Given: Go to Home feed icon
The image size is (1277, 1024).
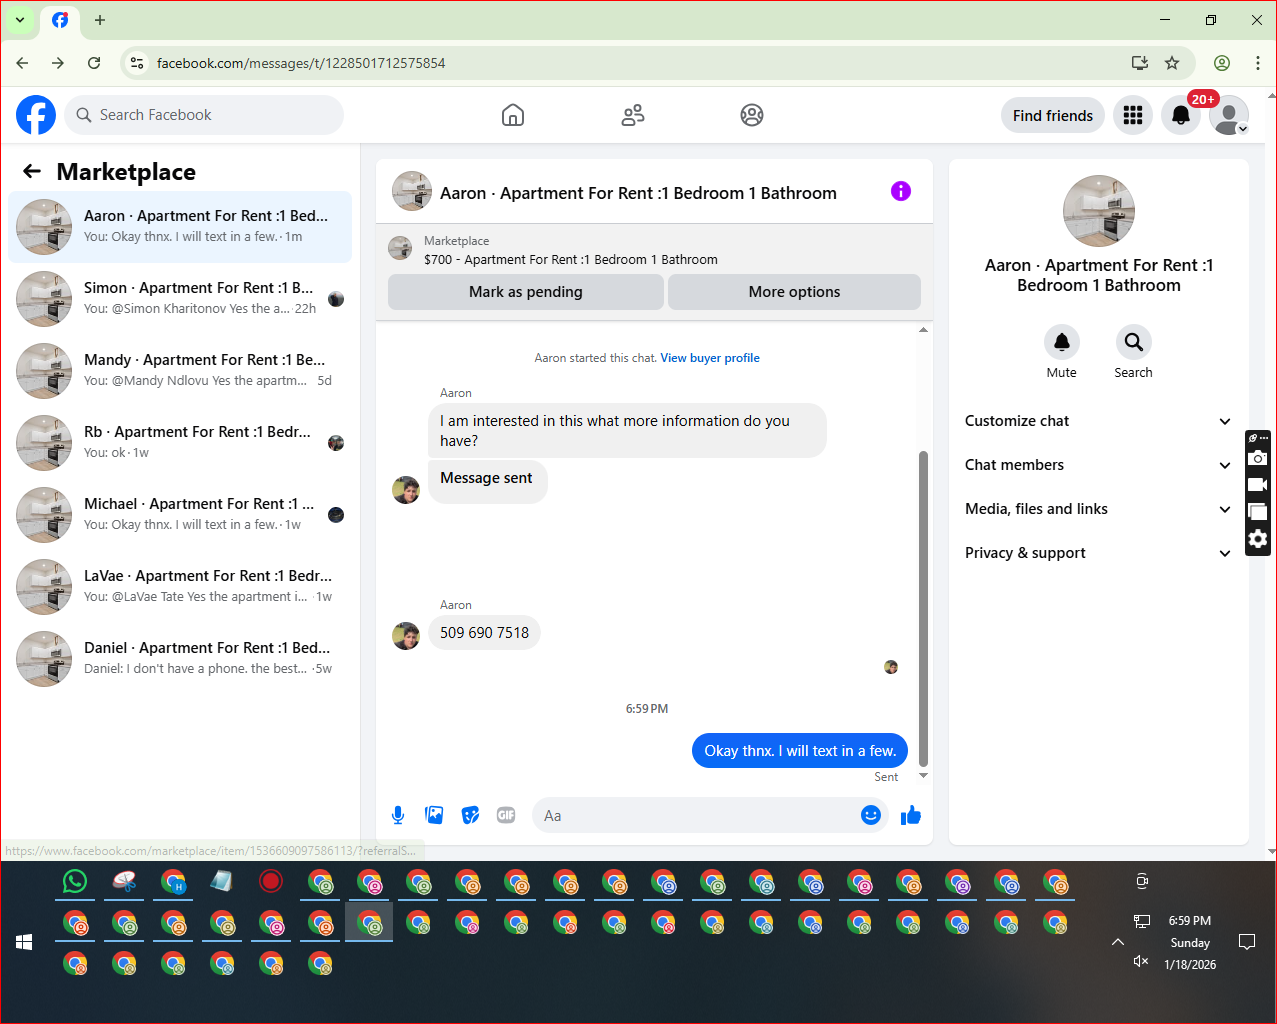Looking at the screenshot, I should pyautogui.click(x=513, y=115).
